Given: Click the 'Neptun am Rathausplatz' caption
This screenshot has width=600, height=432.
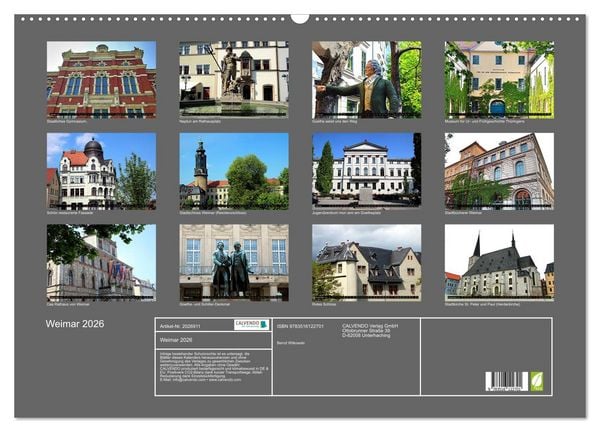Looking at the screenshot, I should tap(200, 121).
